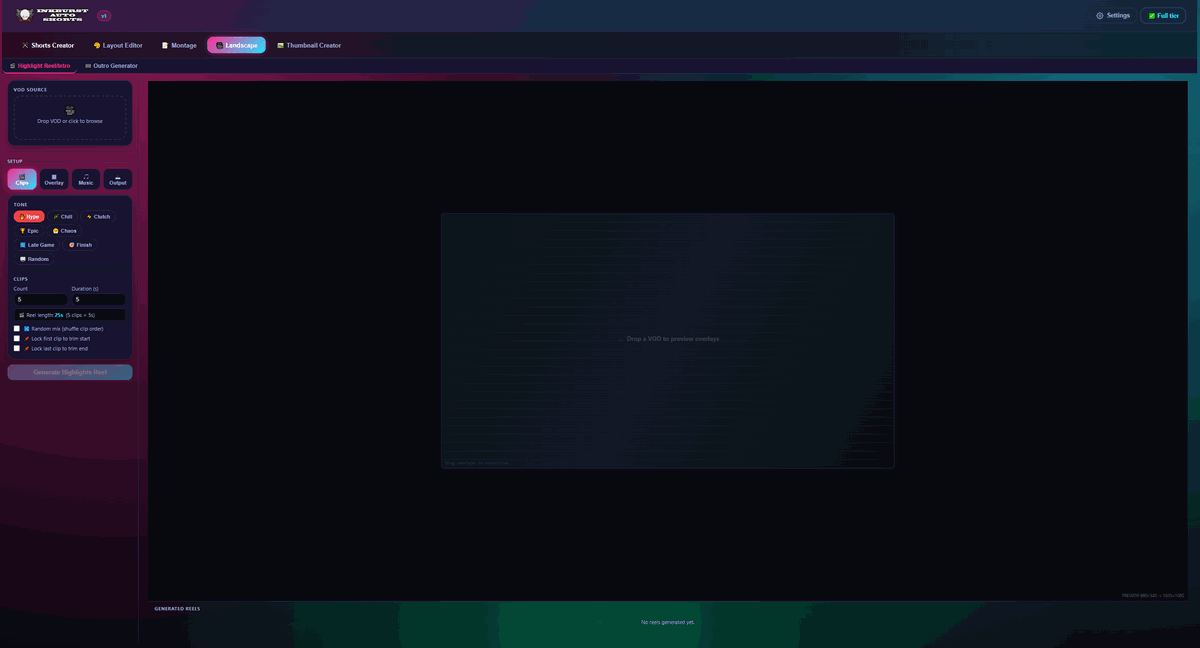The image size is (1200, 648).
Task: Click the Generate Highlights Reel button
Action: (70, 372)
